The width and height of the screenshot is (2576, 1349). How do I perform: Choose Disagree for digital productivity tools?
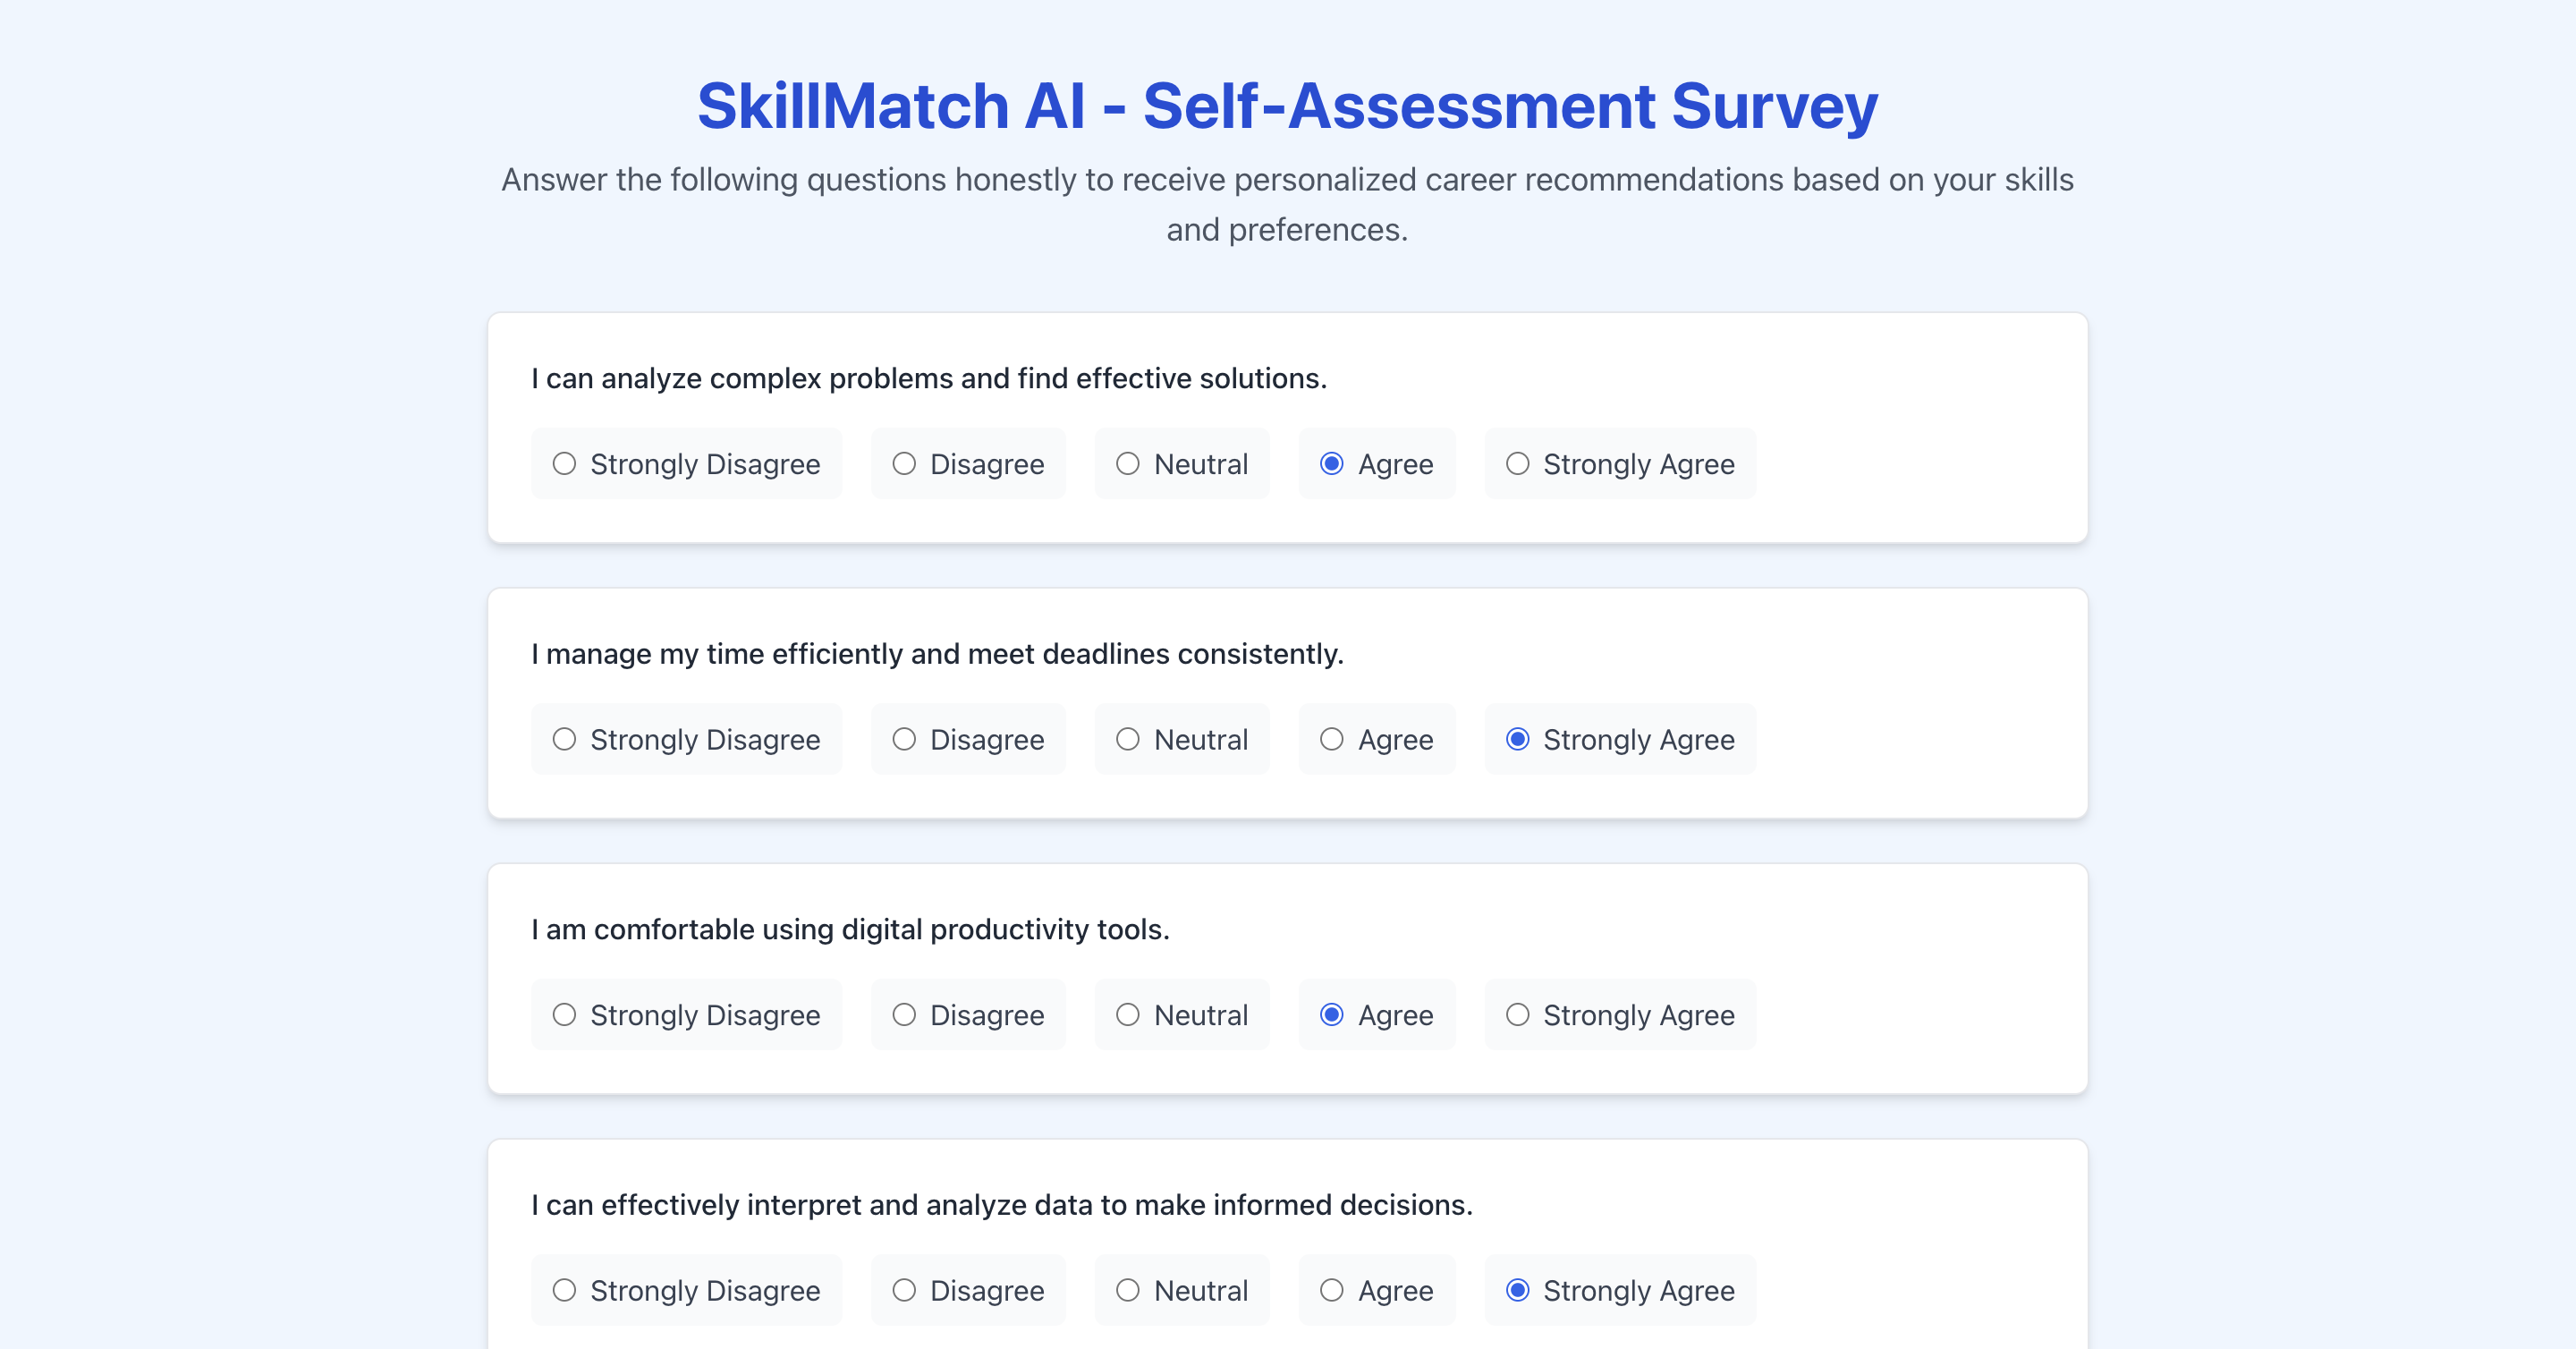(904, 1015)
